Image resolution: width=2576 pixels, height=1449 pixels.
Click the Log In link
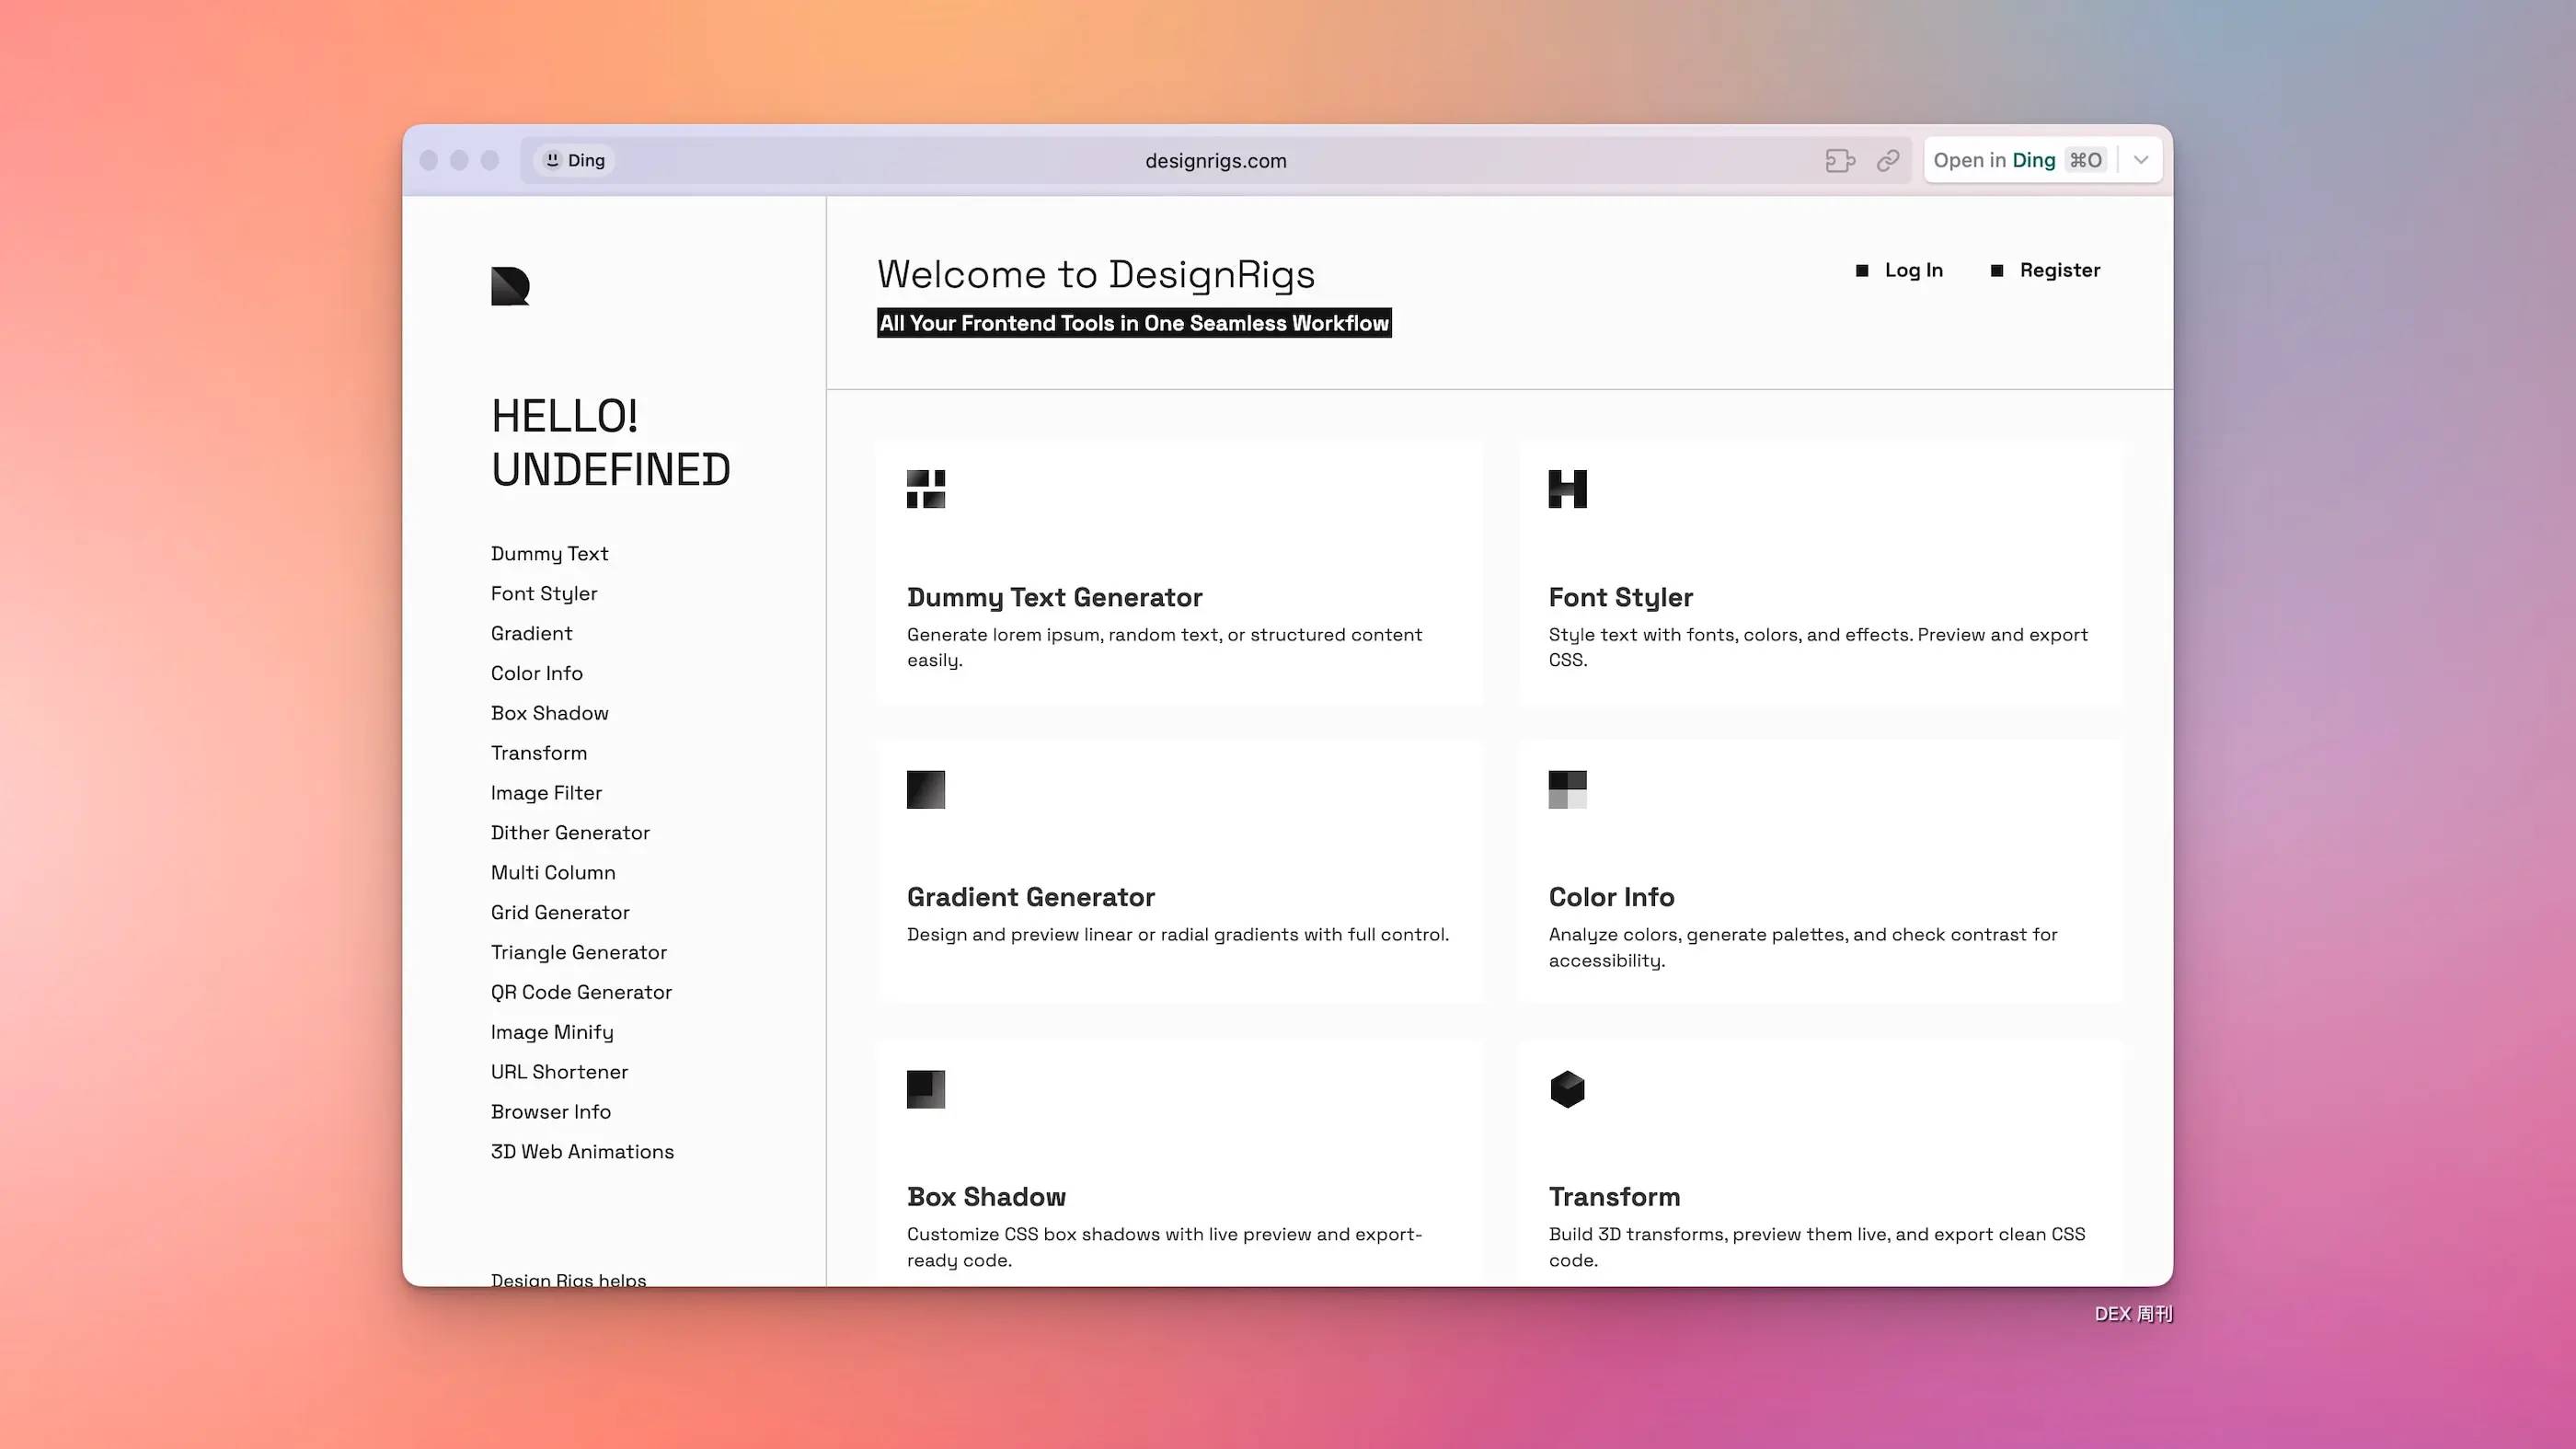(x=1913, y=270)
